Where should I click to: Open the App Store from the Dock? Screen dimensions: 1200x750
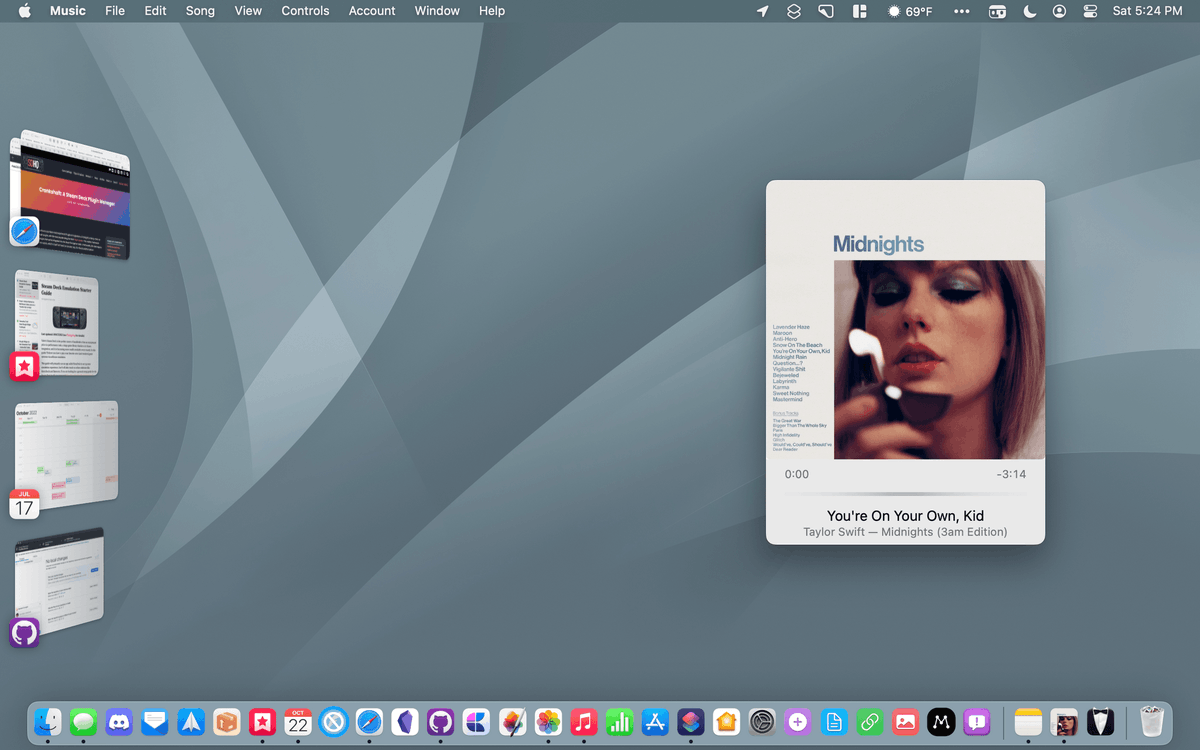click(x=655, y=721)
